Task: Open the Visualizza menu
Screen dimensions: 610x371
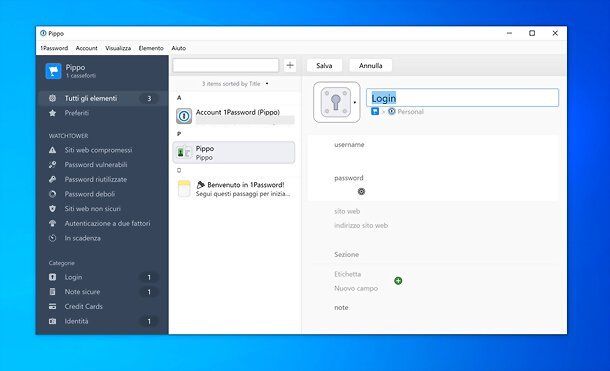Action: [x=118, y=48]
